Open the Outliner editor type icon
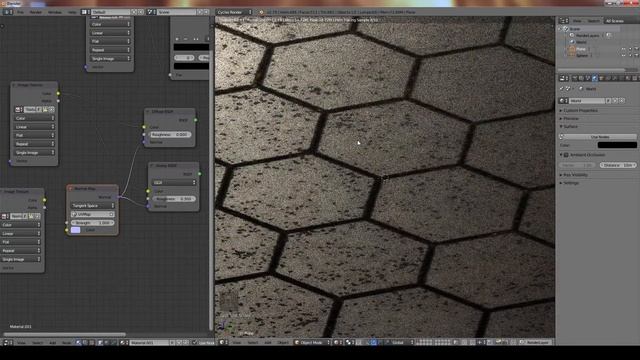Viewport: 640px width, 360px height. click(564, 20)
